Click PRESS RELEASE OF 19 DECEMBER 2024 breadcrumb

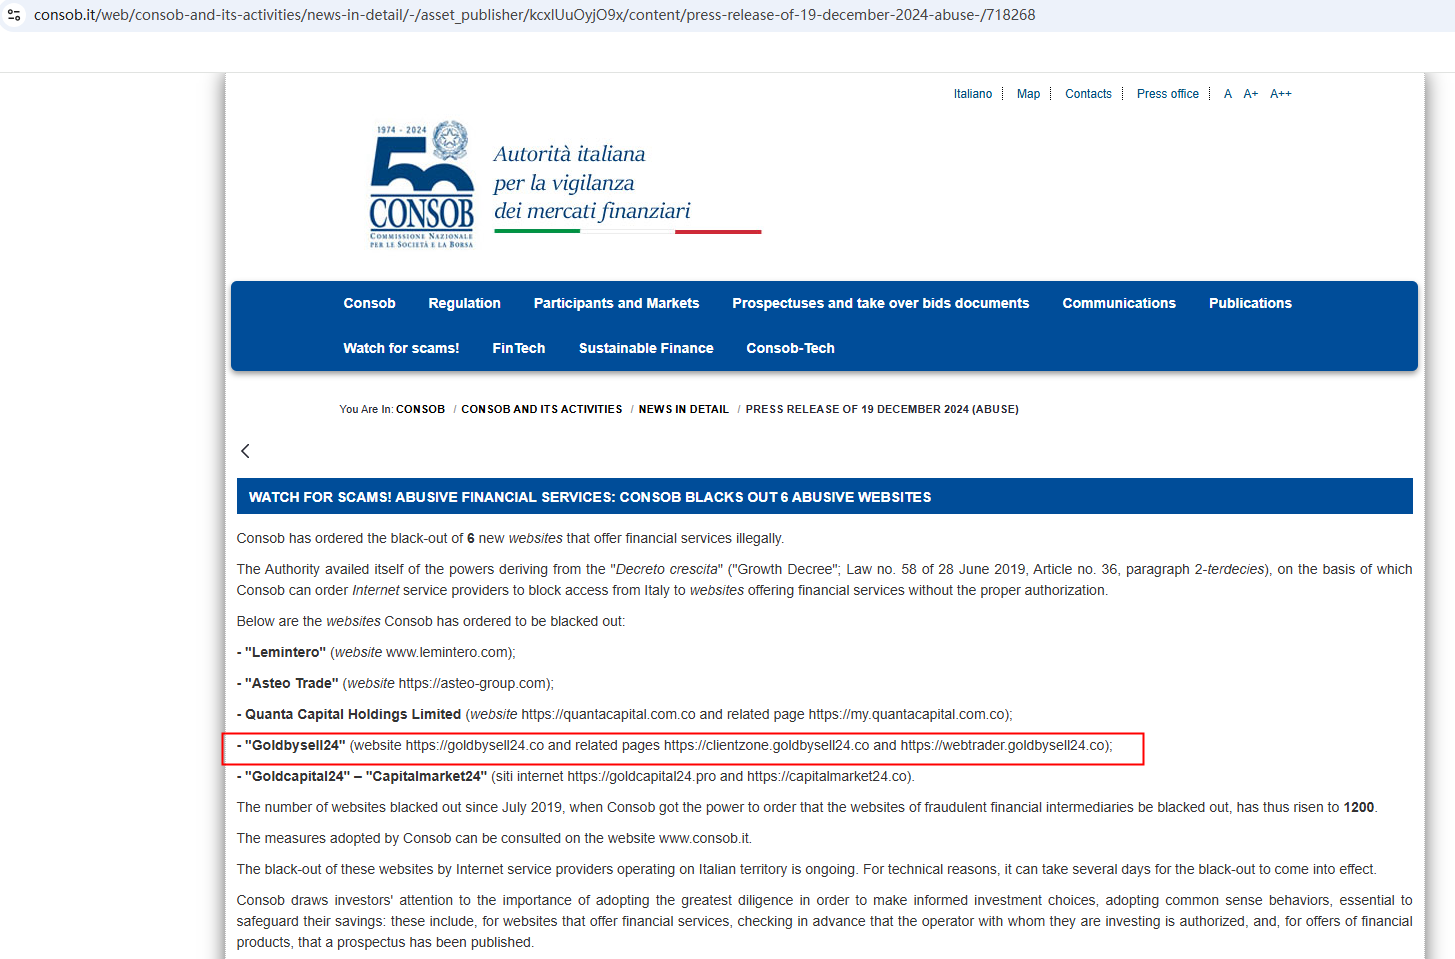pyautogui.click(x=882, y=409)
